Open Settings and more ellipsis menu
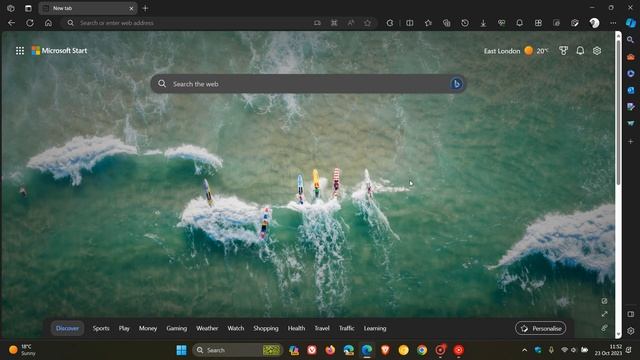 click(x=613, y=23)
